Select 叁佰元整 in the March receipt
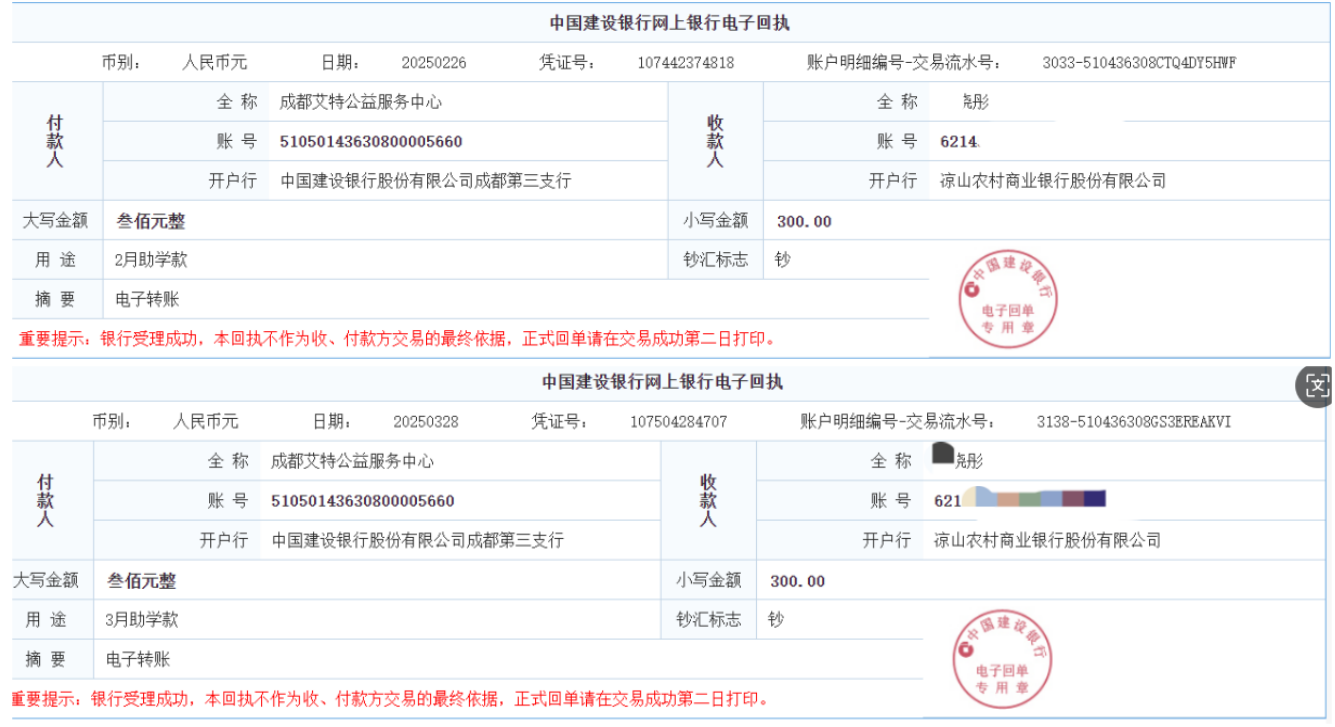Image resolution: width=1335 pixels, height=727 pixels. point(142,581)
